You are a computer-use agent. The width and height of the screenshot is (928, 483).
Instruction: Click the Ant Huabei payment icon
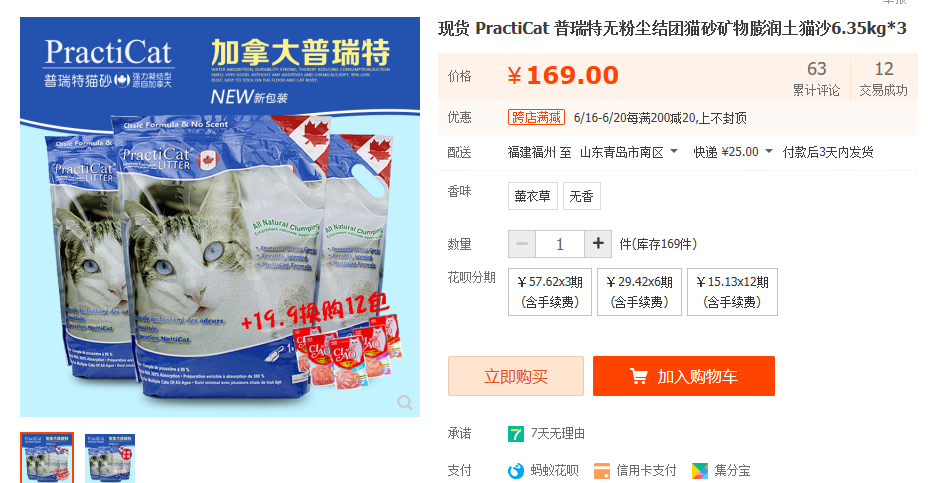[x=516, y=471]
